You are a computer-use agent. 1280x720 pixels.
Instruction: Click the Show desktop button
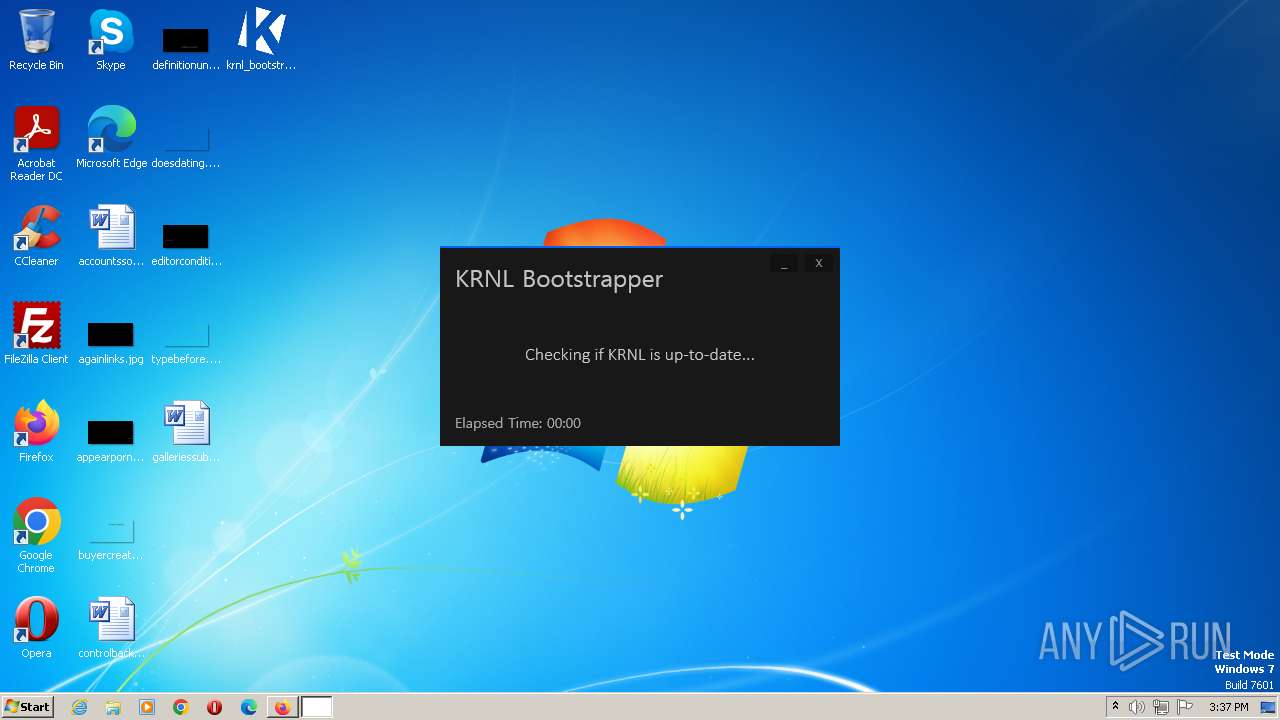[x=1268, y=707]
